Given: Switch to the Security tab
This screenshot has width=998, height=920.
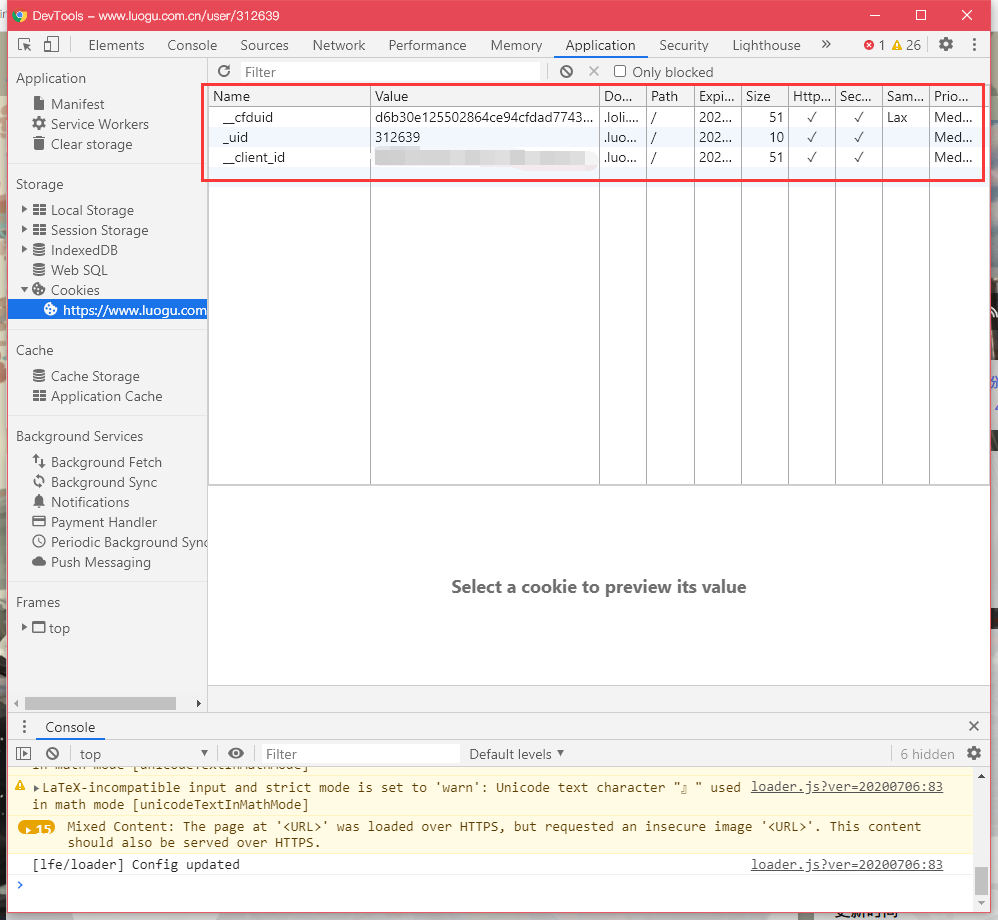Looking at the screenshot, I should [684, 45].
